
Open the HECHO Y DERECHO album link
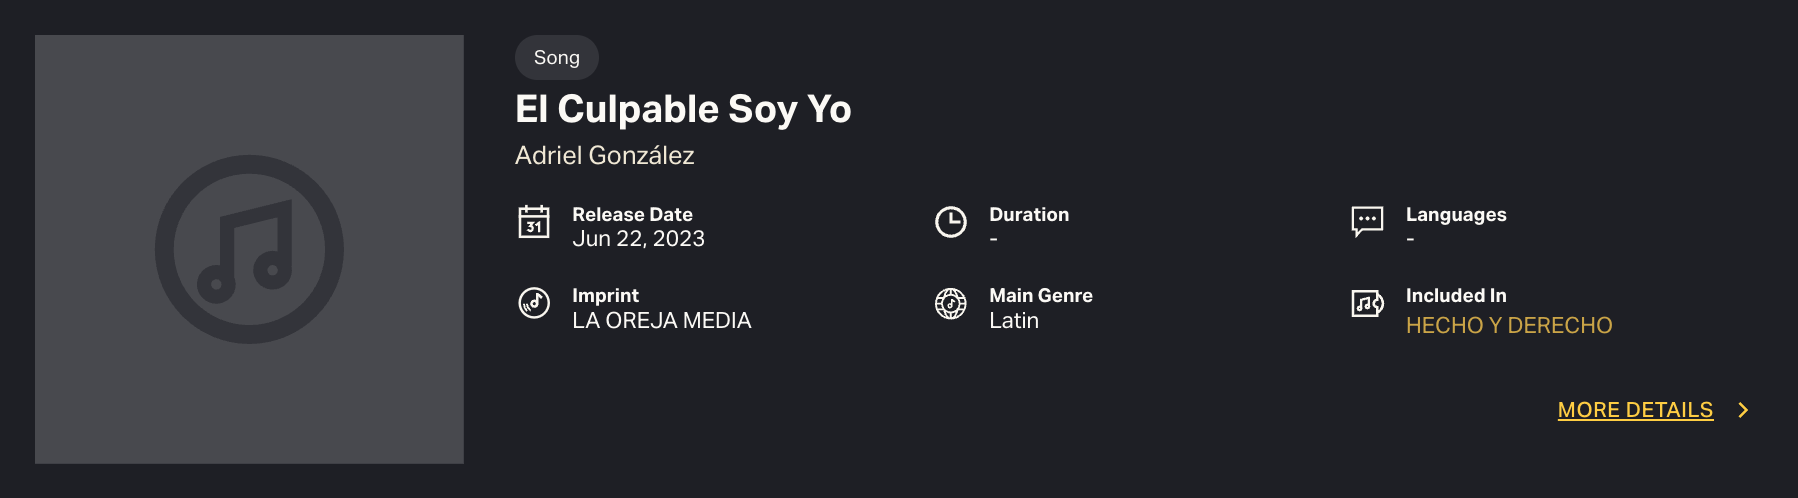click(x=1509, y=326)
